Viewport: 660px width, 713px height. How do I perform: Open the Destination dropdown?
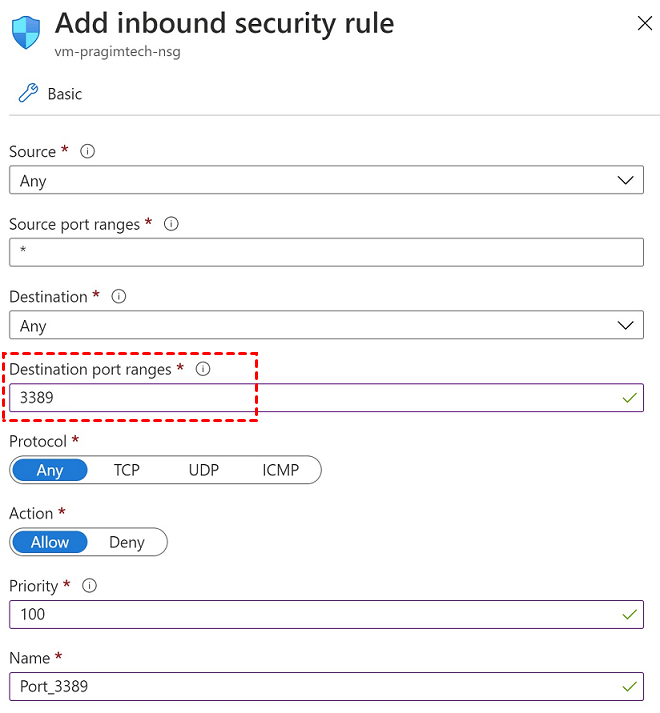326,326
